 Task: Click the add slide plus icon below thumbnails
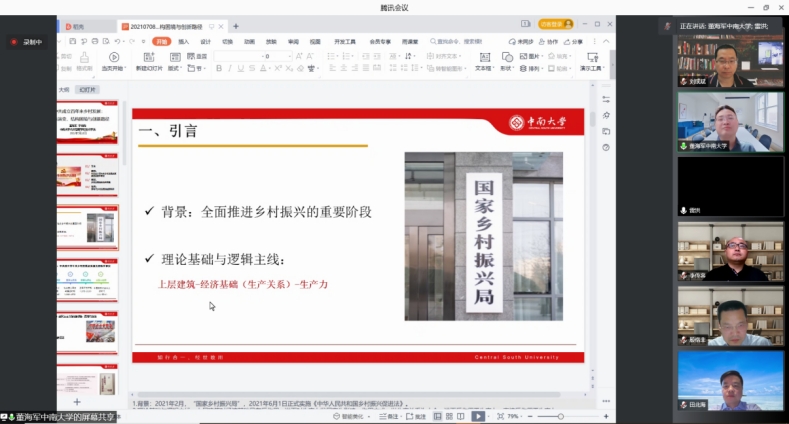click(76, 401)
